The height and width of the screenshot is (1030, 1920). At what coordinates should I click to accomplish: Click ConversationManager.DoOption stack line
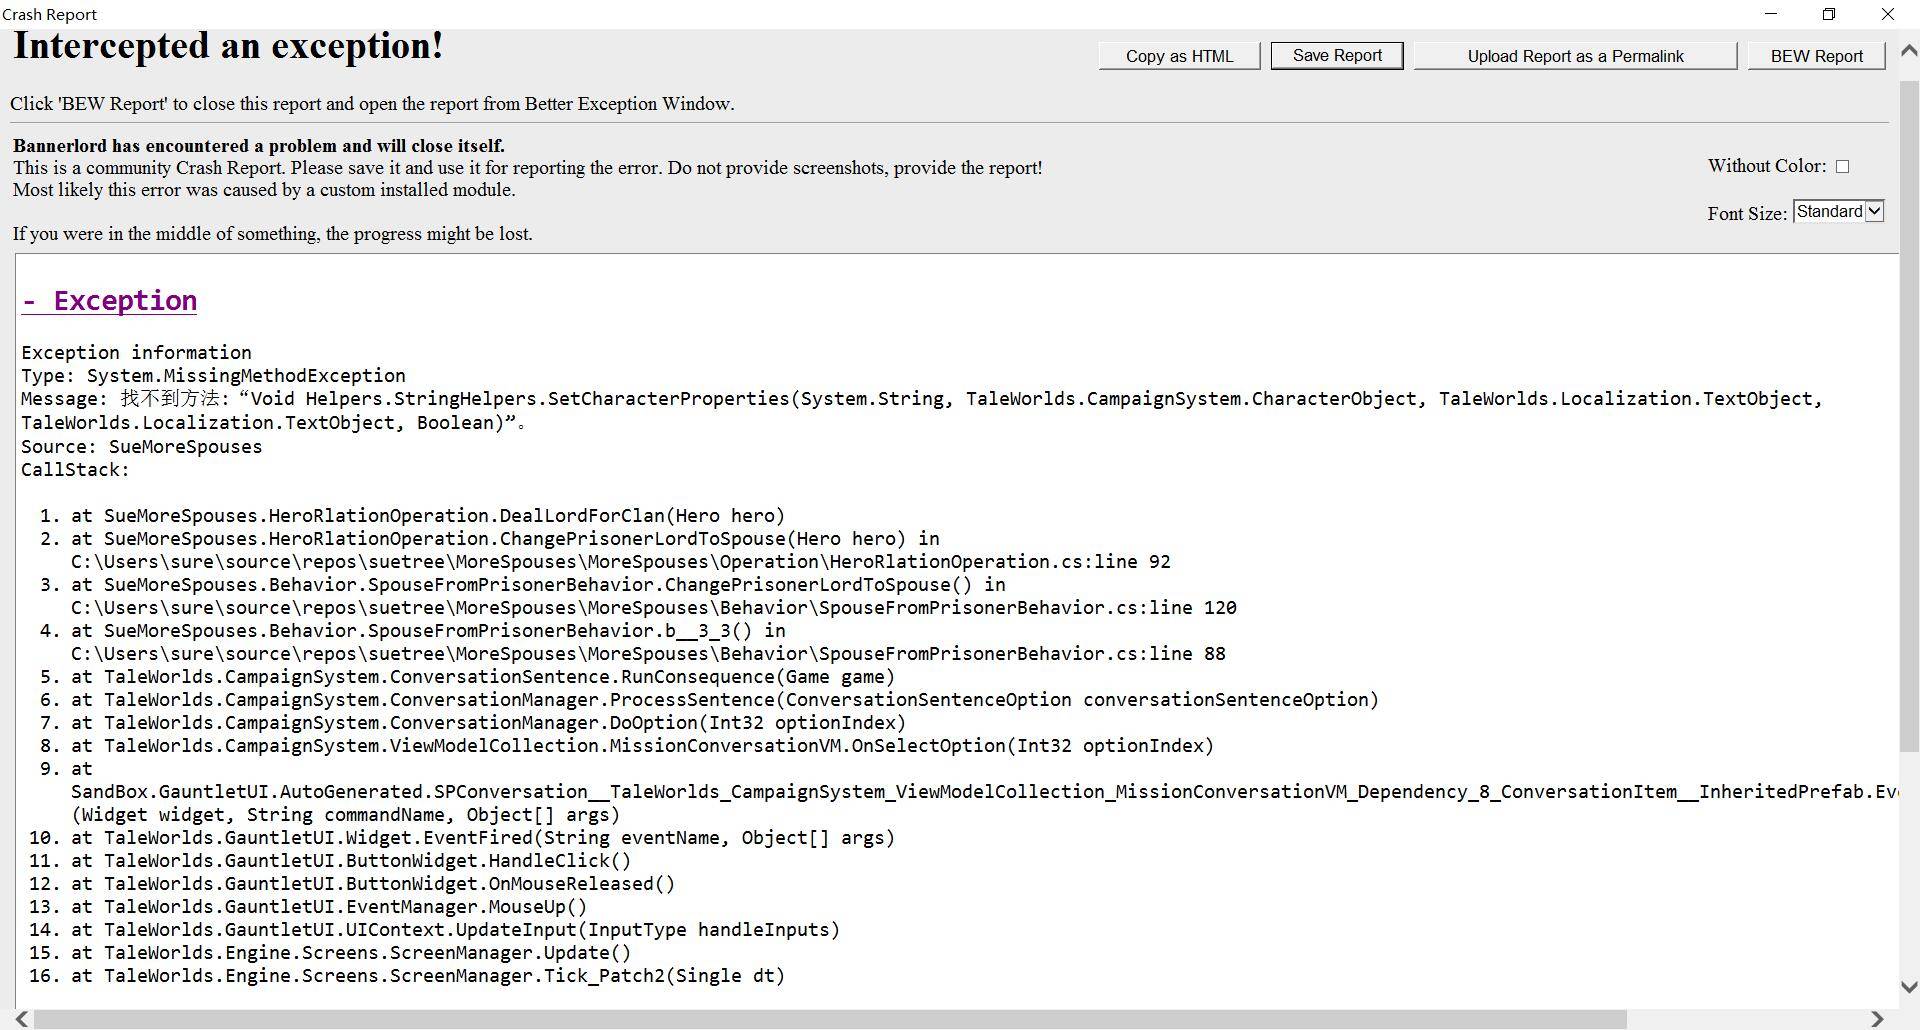coord(488,723)
